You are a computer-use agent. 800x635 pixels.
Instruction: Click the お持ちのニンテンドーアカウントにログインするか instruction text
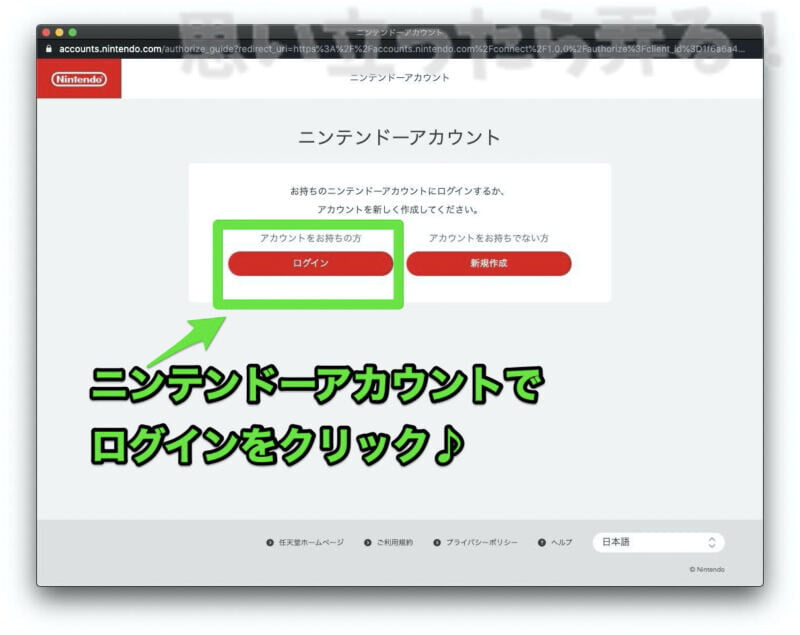click(x=398, y=191)
